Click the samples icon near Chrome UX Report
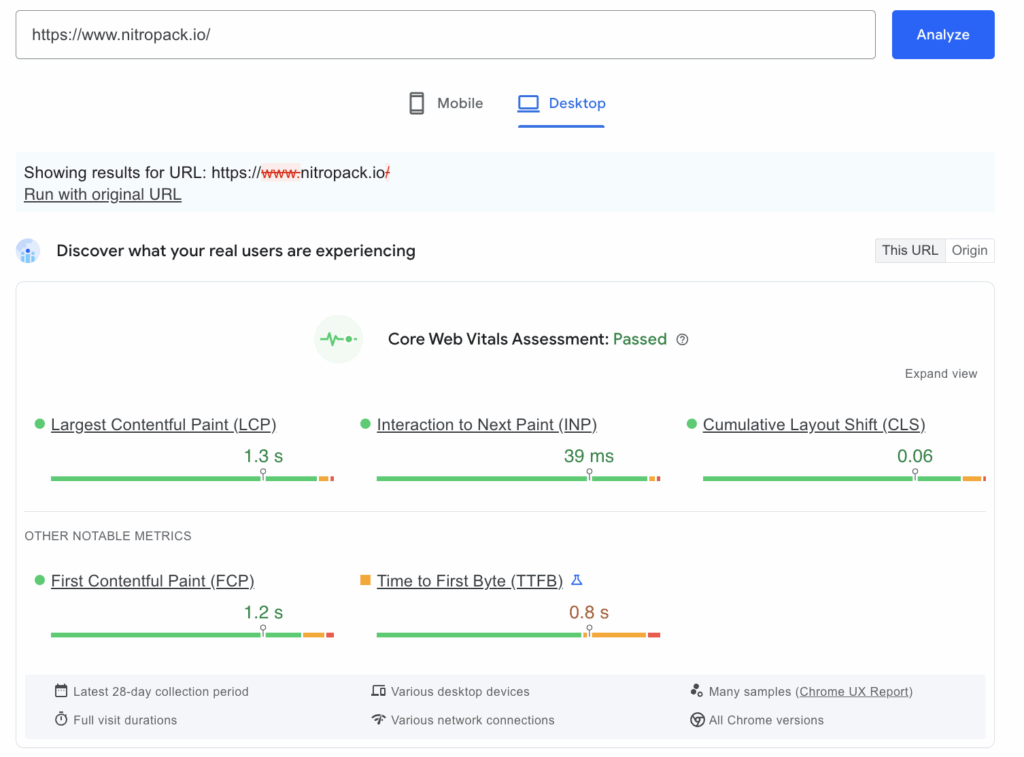 [x=697, y=691]
